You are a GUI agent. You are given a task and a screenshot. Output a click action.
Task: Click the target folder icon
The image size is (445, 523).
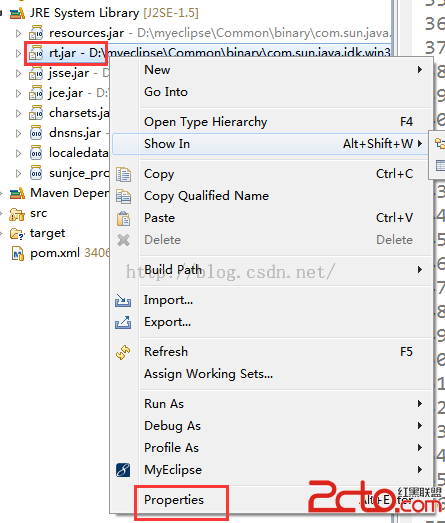pos(17,233)
